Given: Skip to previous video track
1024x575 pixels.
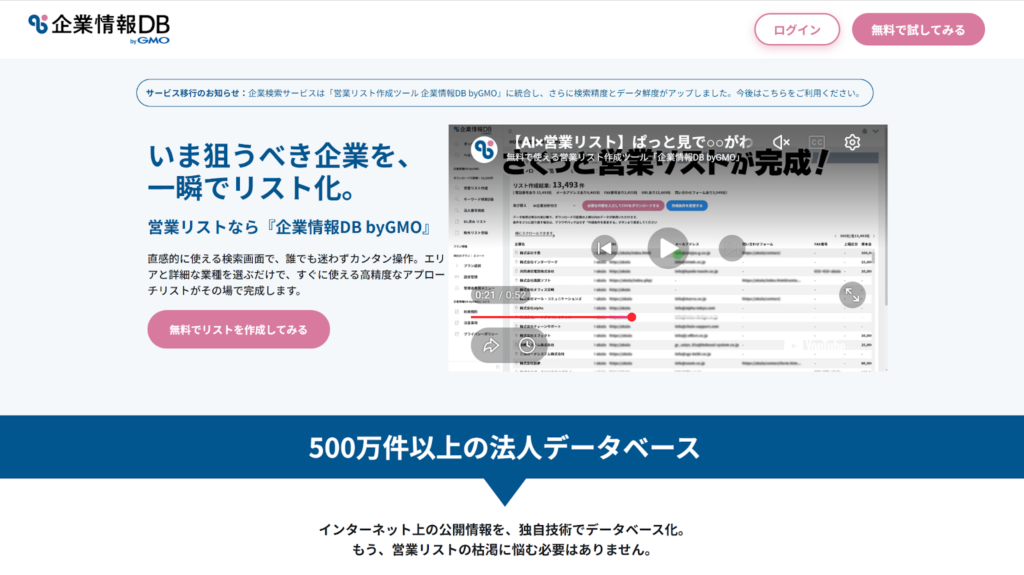Looking at the screenshot, I should (x=604, y=248).
